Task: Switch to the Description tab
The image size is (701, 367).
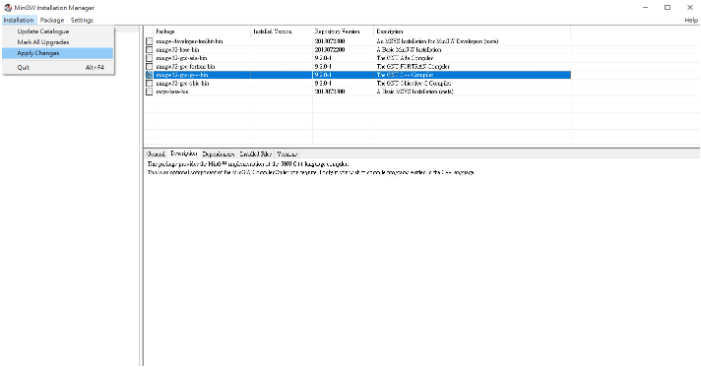Action: pos(184,154)
